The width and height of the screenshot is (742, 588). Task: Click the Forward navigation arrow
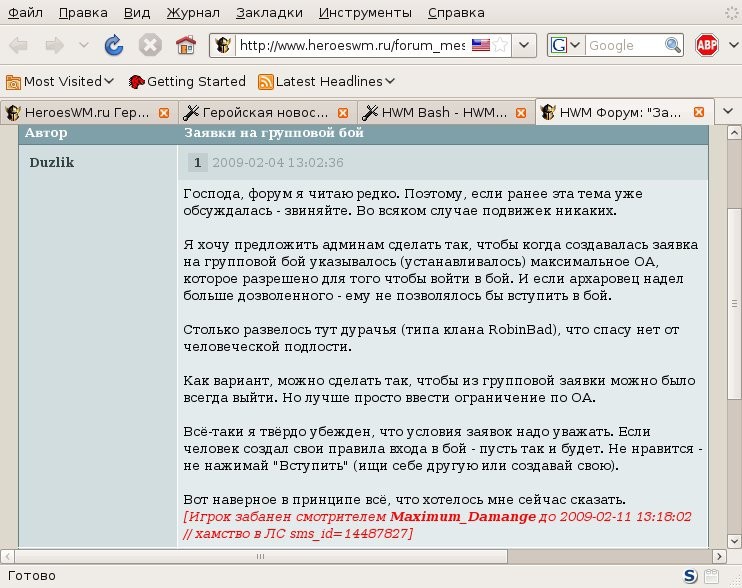click(x=54, y=45)
